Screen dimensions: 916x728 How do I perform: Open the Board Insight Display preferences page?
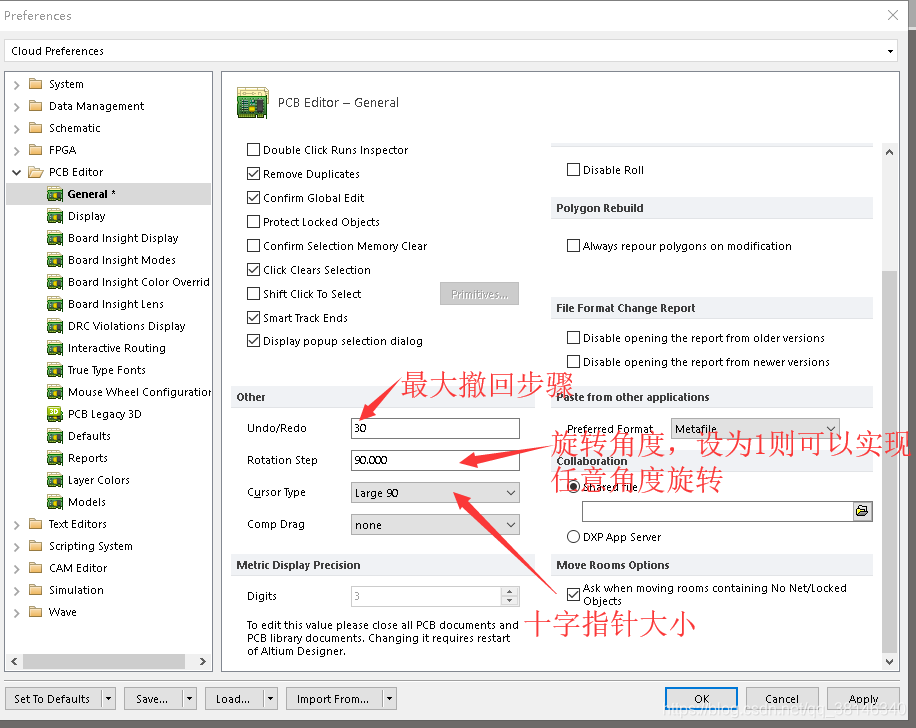coord(123,238)
